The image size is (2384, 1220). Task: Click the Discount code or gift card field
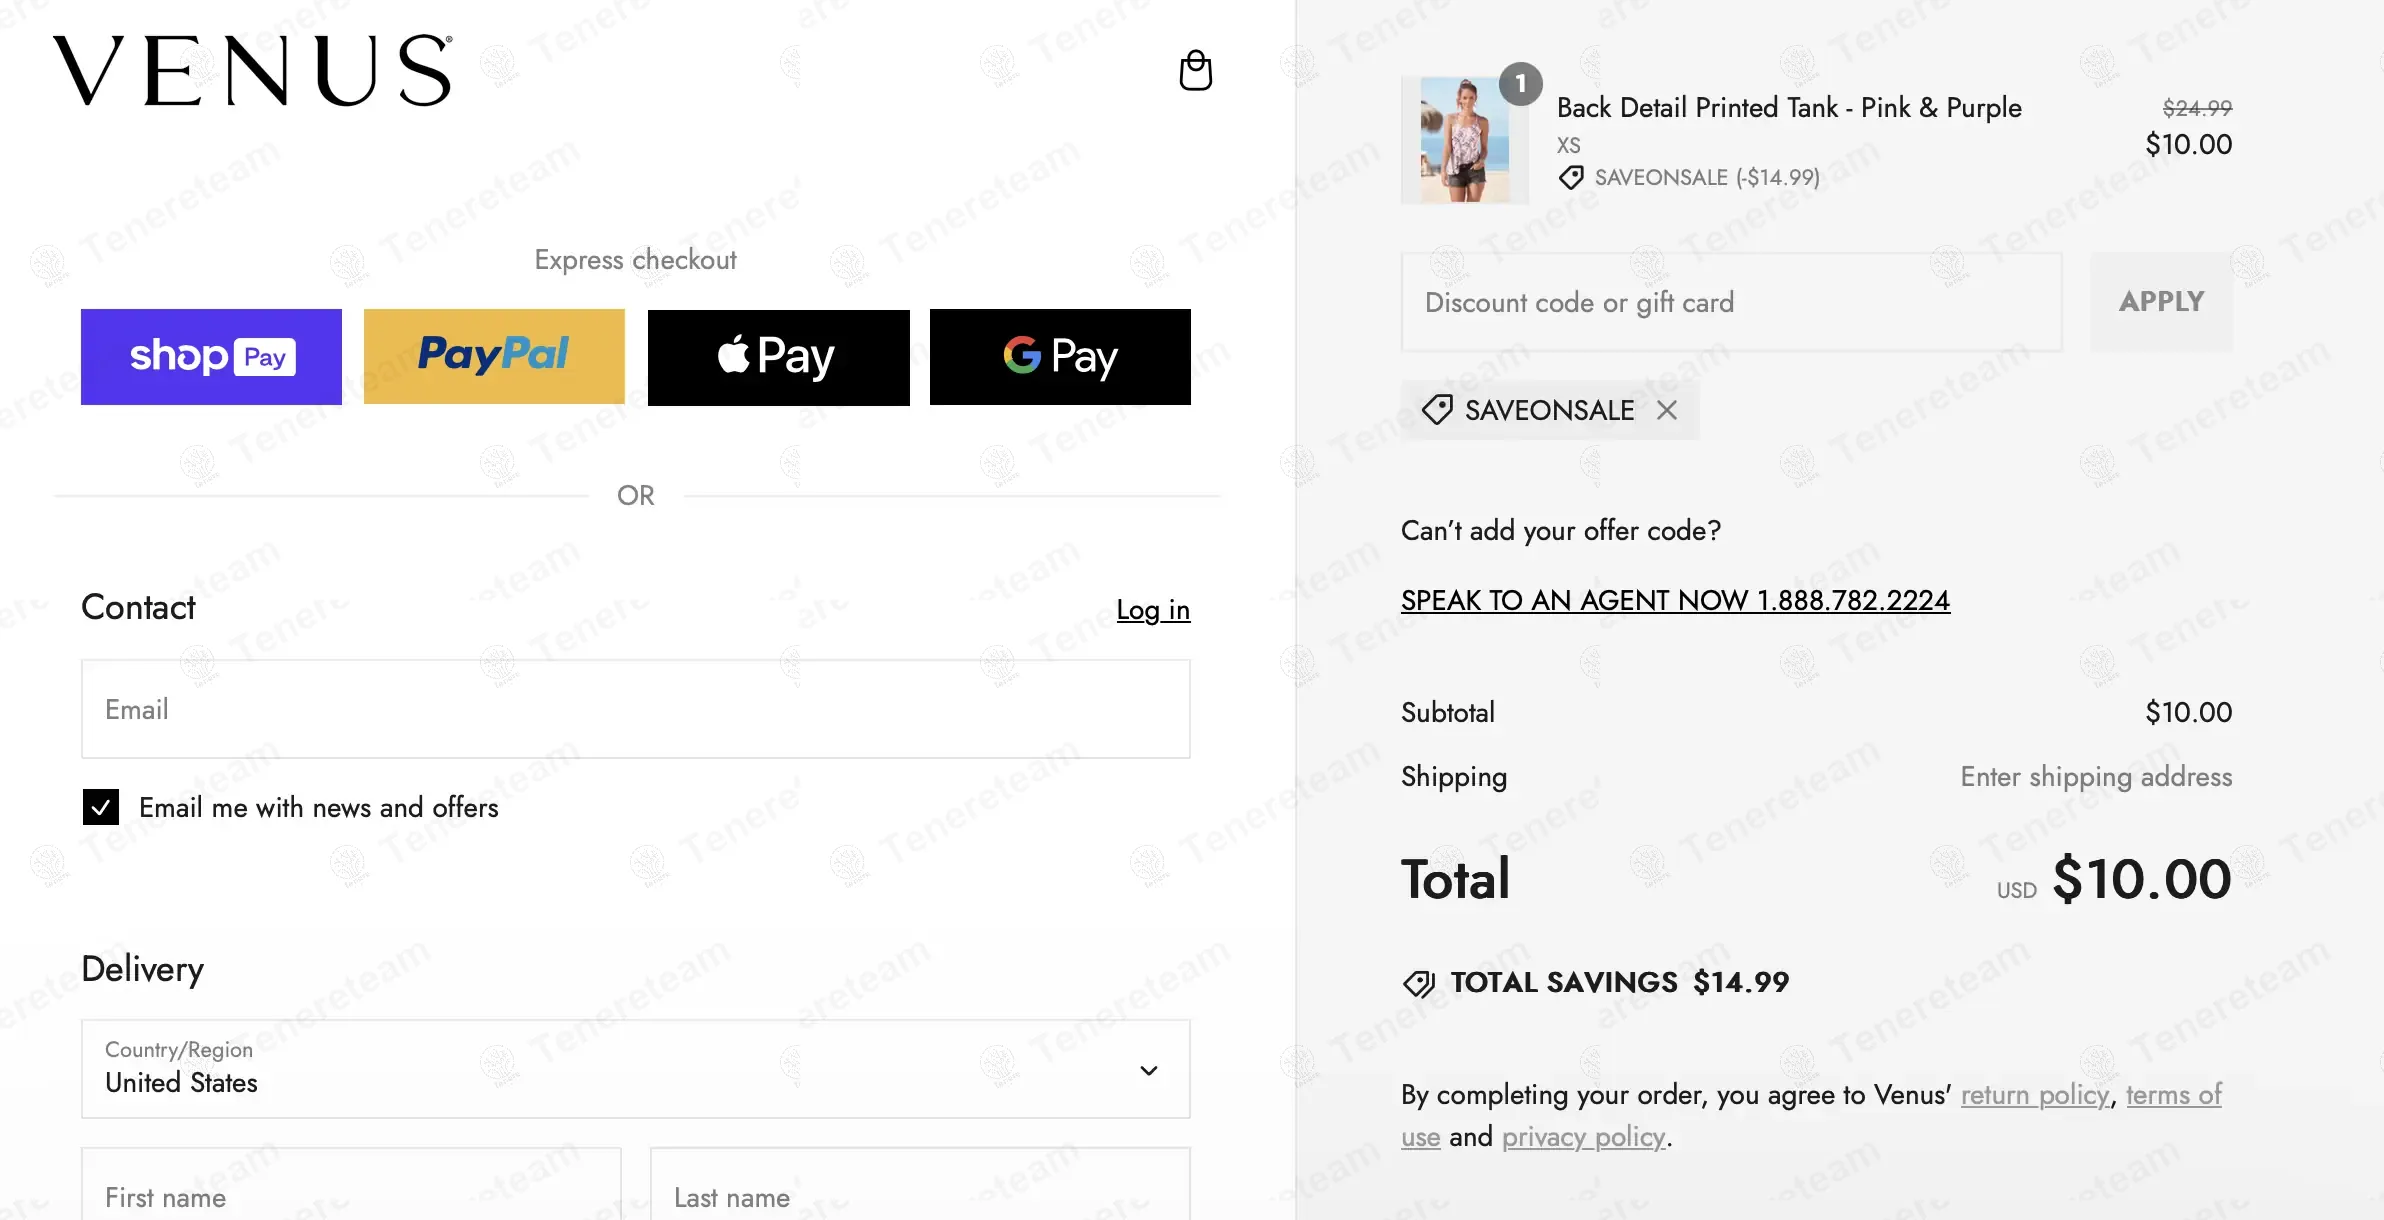point(1731,302)
